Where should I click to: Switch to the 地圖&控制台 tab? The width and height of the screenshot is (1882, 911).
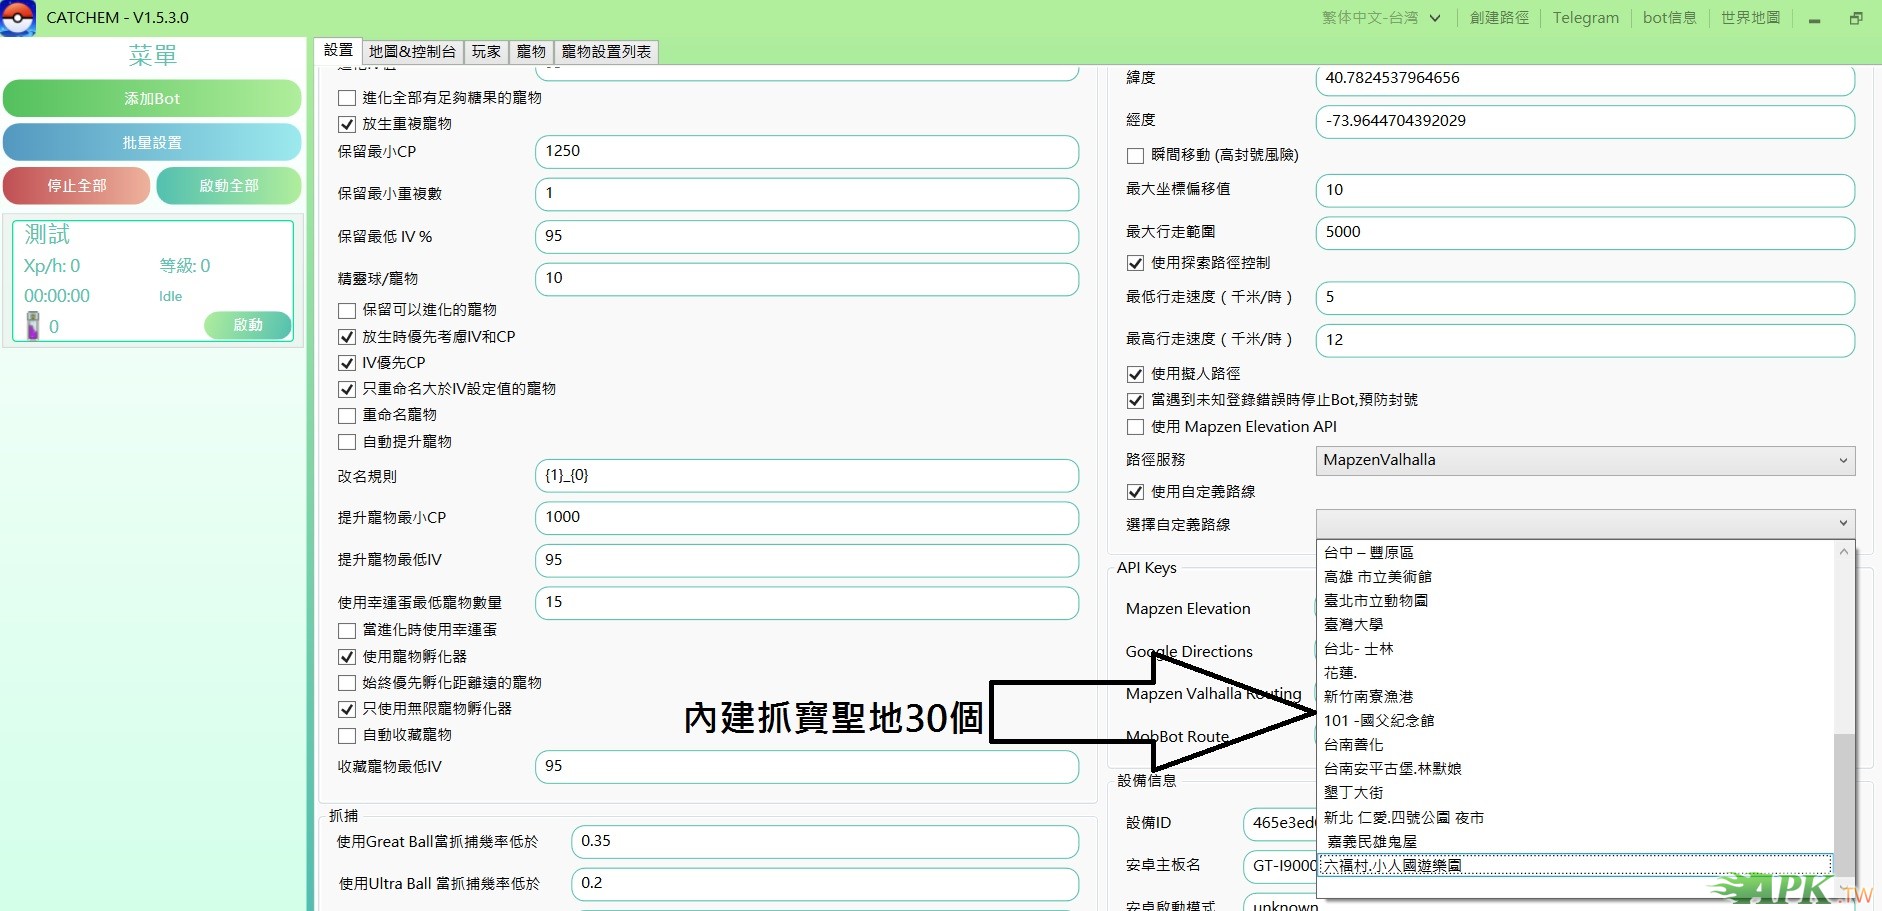click(x=412, y=52)
